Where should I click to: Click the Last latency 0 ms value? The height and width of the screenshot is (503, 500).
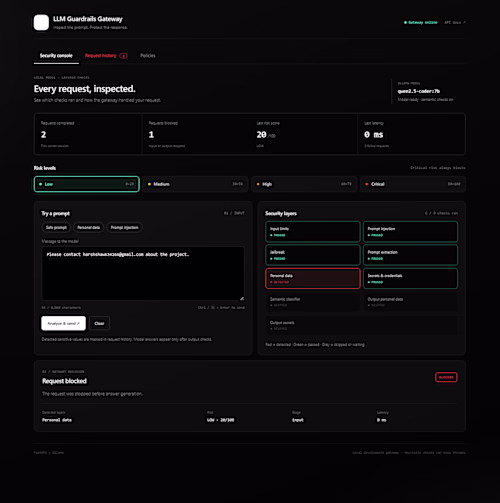point(373,135)
